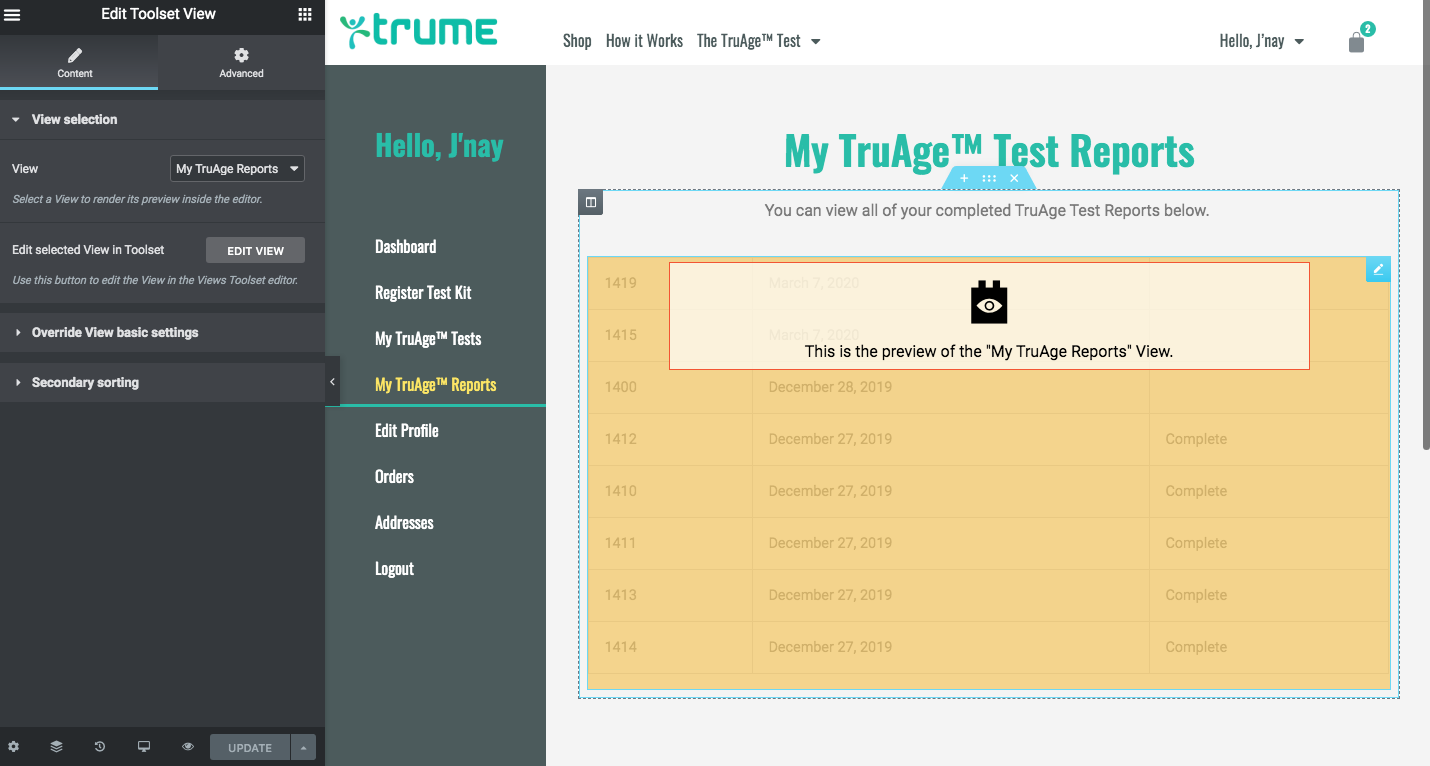Viewport: 1430px width, 766px height.
Task: Delete section using the X handle
Action: [x=1014, y=178]
